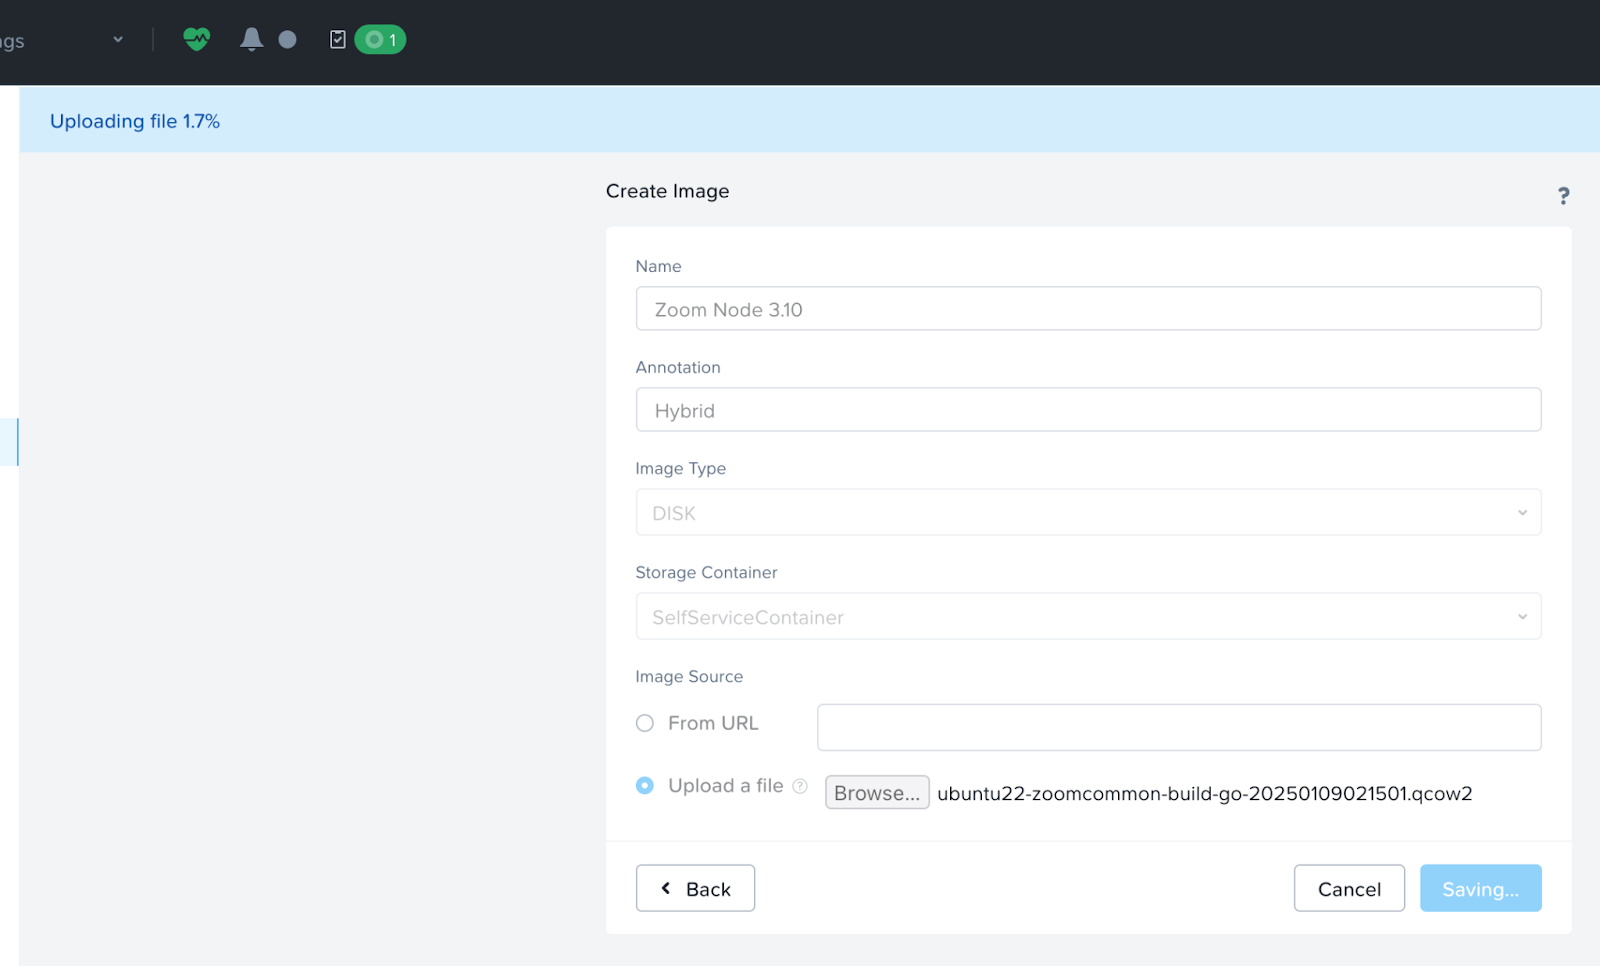Click the Saving... button
The width and height of the screenshot is (1600, 966).
point(1480,888)
